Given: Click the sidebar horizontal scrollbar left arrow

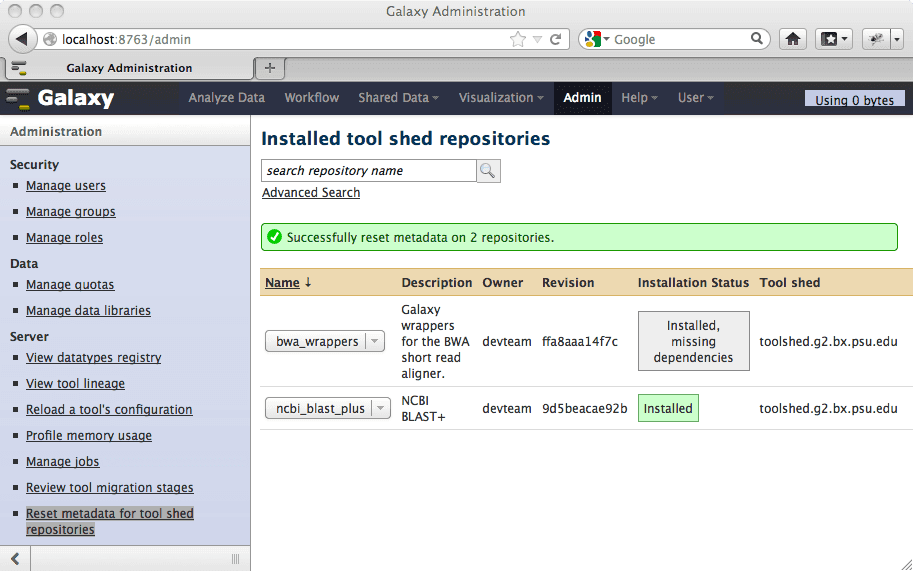Looking at the screenshot, I should pos(15,558).
